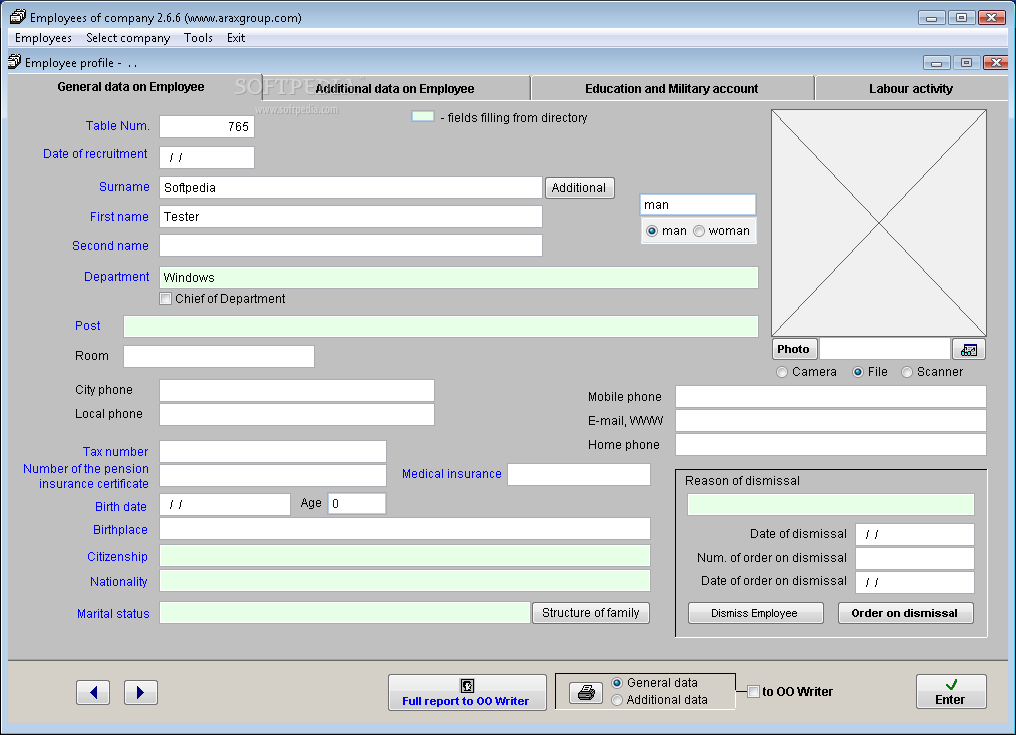The height and width of the screenshot is (735, 1016).
Task: Click the Reason of dismissal field
Action: click(831, 505)
